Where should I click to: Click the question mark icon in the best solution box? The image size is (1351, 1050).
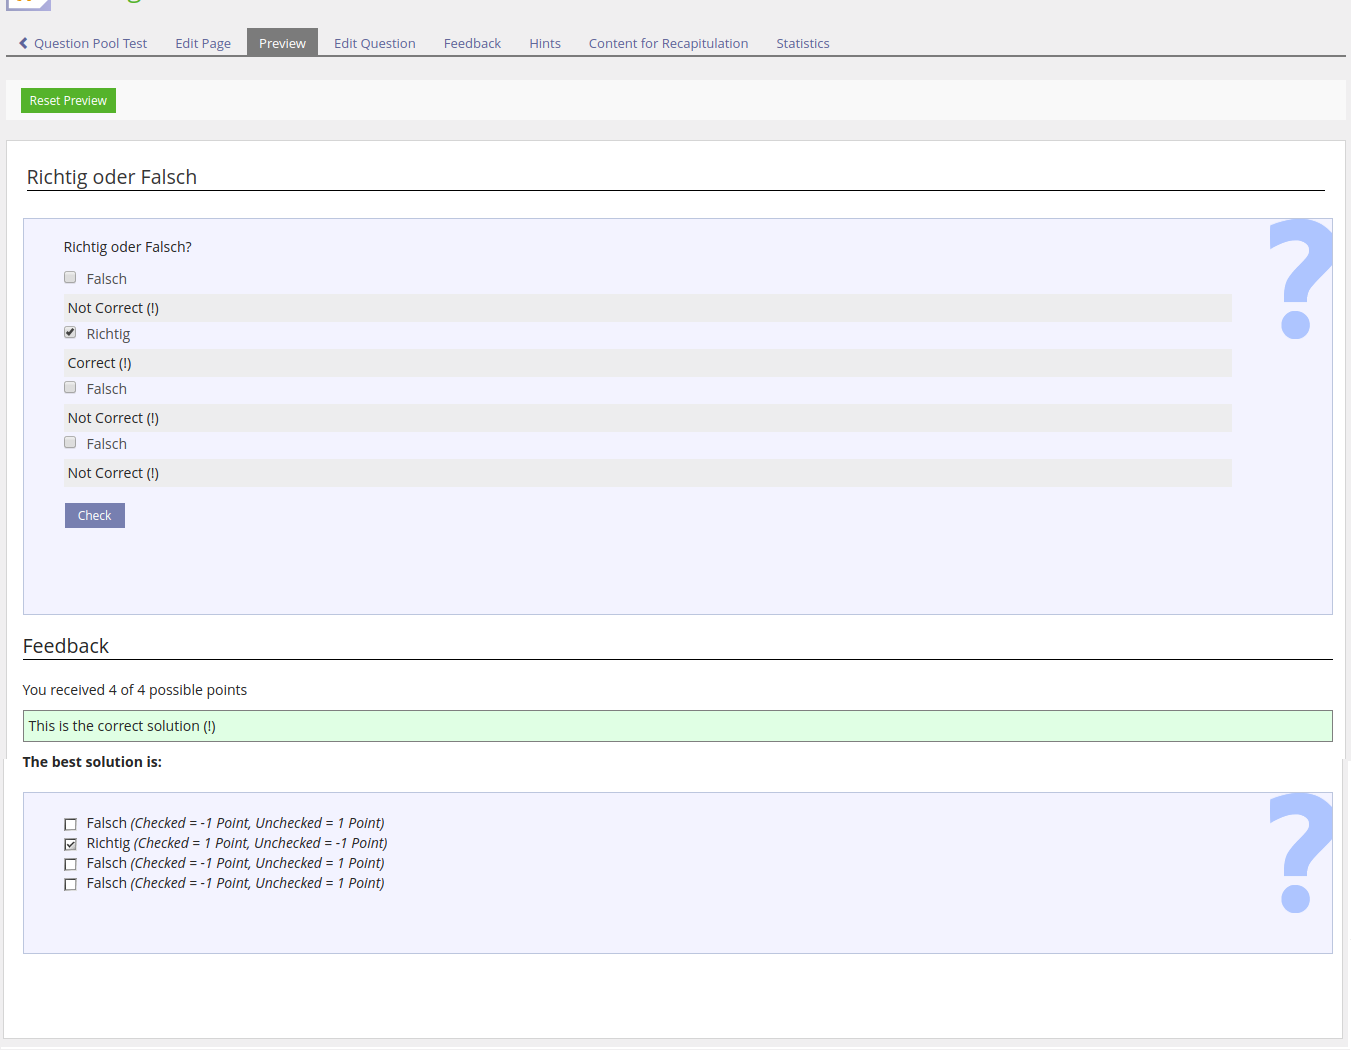[x=1298, y=853]
